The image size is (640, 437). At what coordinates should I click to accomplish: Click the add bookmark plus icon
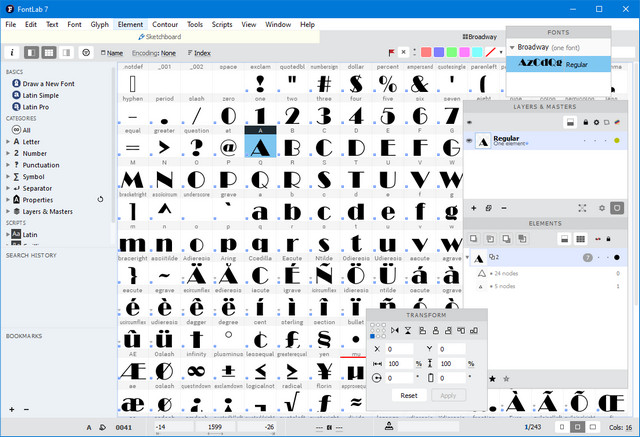11,409
